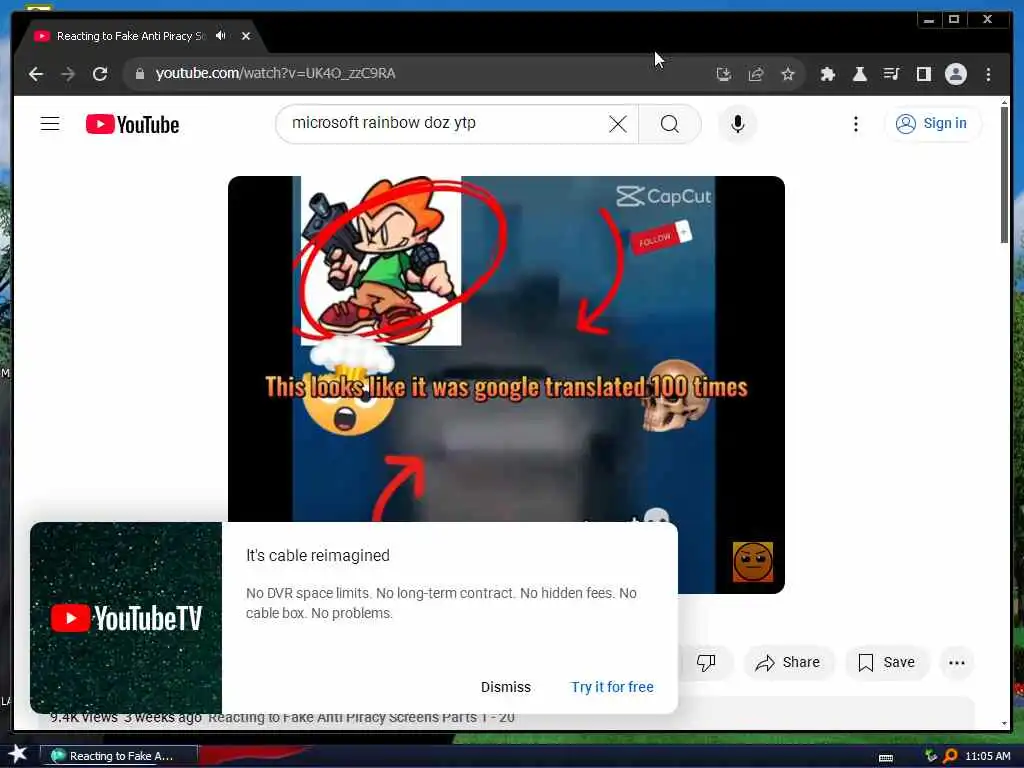Open the install app icon in address bar
This screenshot has width=1024, height=768.
click(x=723, y=74)
